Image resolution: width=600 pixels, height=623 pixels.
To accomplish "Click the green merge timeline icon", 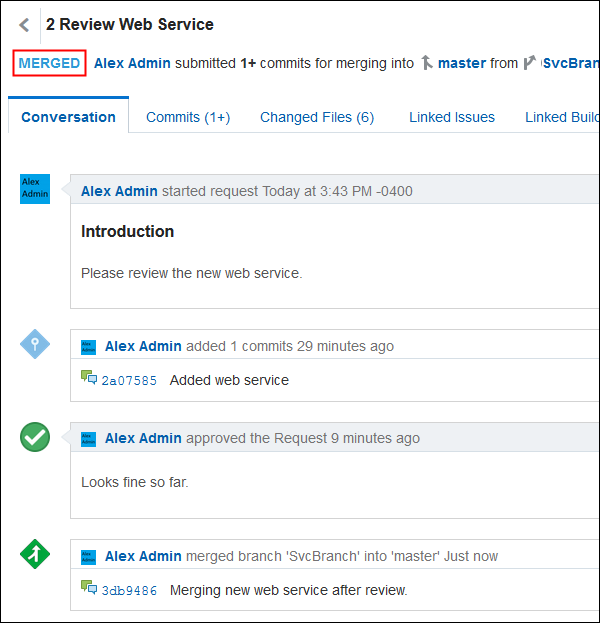I will 35,555.
